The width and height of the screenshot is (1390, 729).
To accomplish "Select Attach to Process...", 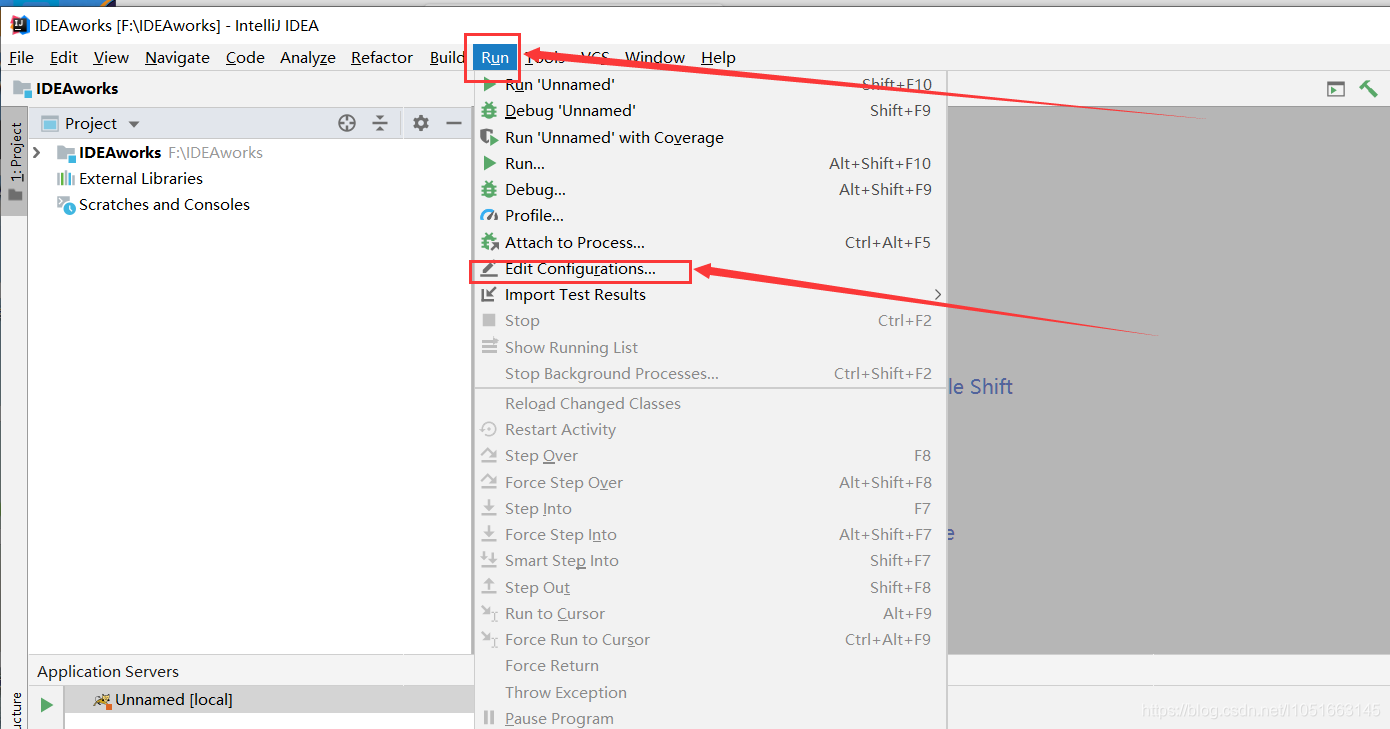I will [x=710, y=242].
